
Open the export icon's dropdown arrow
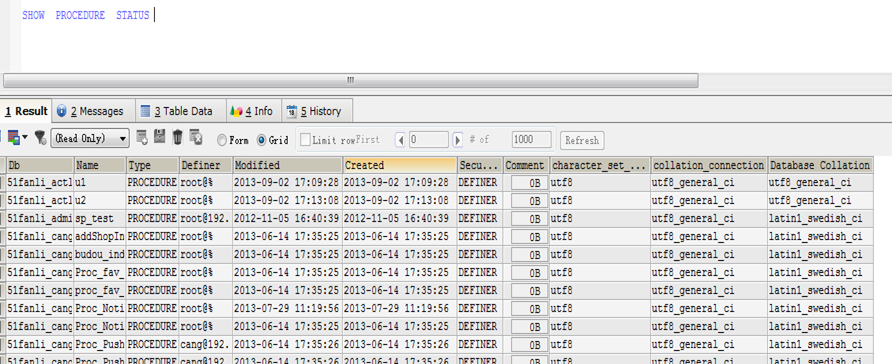tap(24, 138)
